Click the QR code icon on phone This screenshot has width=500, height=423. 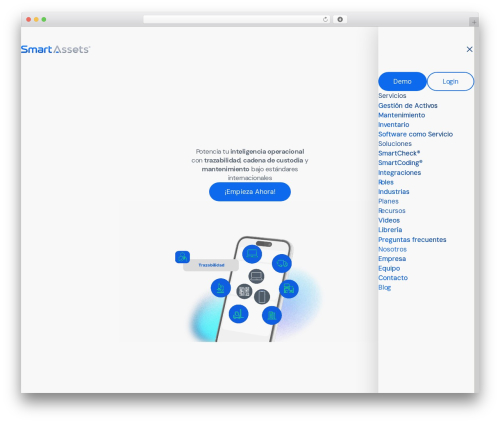[x=244, y=291]
